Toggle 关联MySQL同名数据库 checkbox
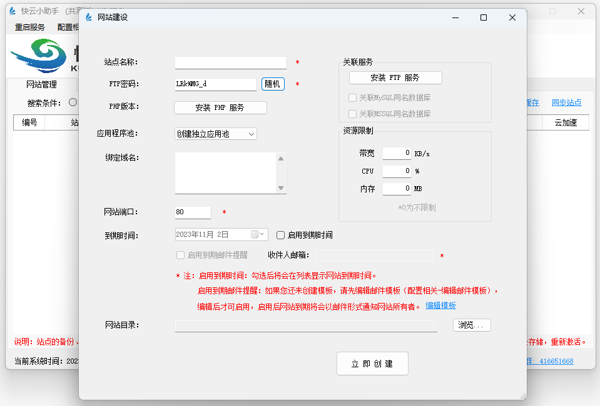The height and width of the screenshot is (406, 600). click(x=352, y=98)
